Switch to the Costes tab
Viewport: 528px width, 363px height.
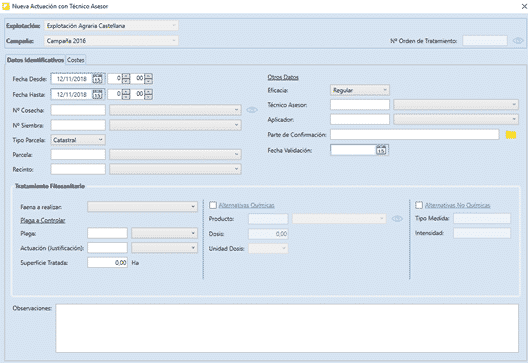point(75,60)
